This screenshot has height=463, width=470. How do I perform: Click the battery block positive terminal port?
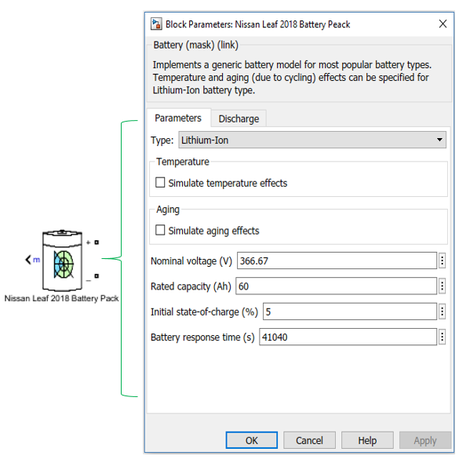click(96, 242)
